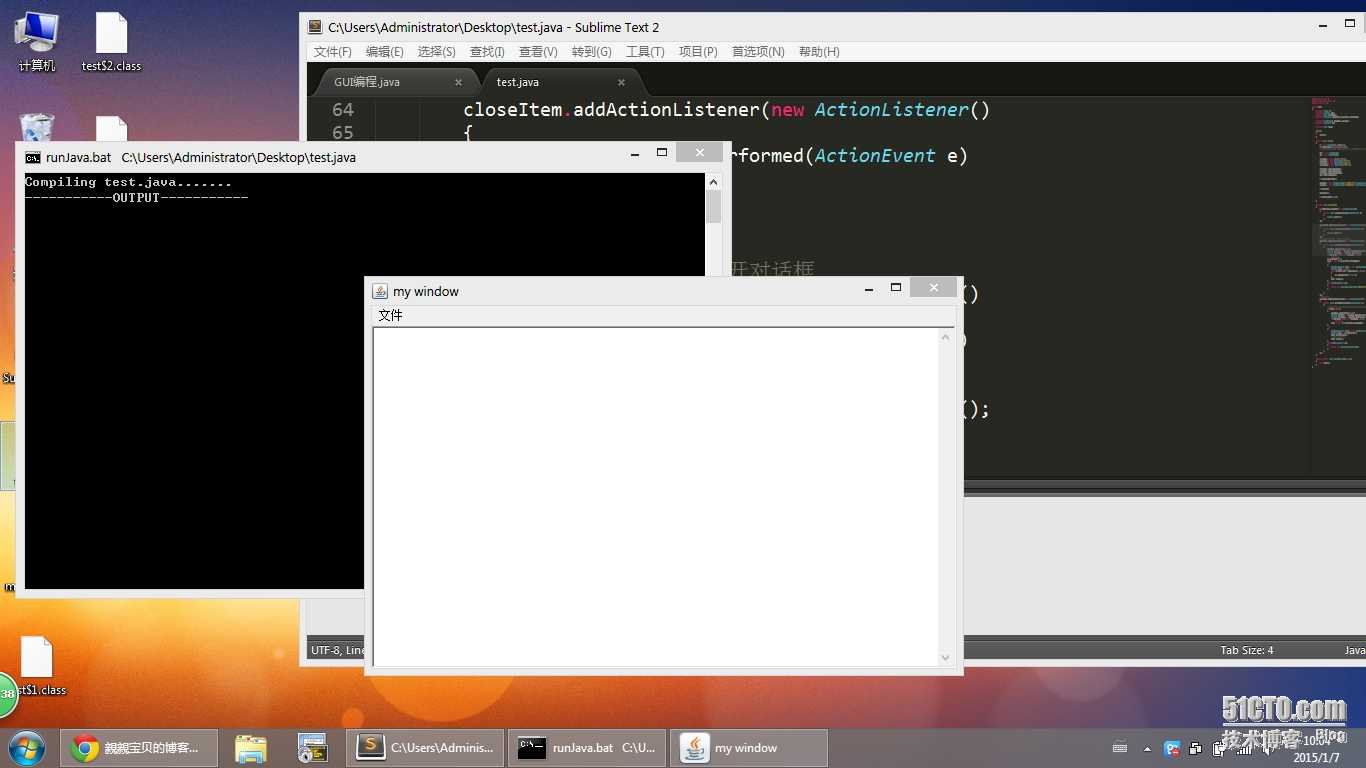
Task: Open the 工具(T) menu
Action: tap(645, 52)
